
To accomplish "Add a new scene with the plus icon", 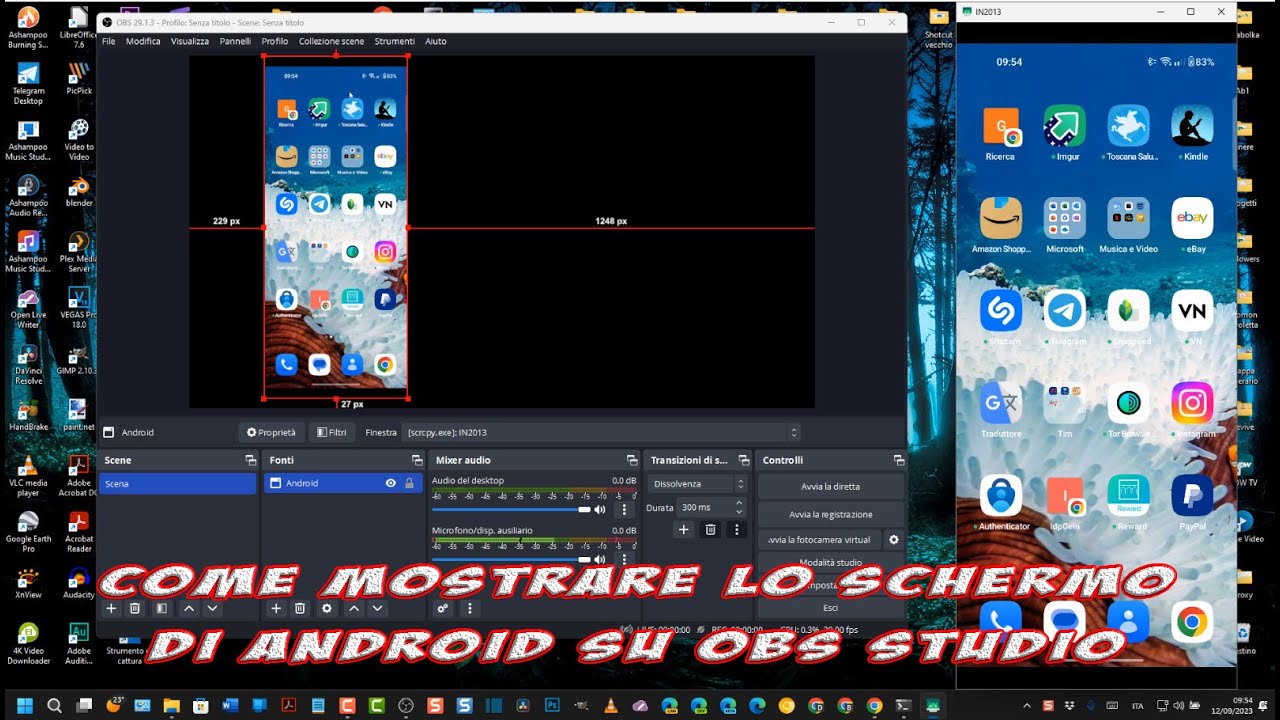I will coord(111,608).
